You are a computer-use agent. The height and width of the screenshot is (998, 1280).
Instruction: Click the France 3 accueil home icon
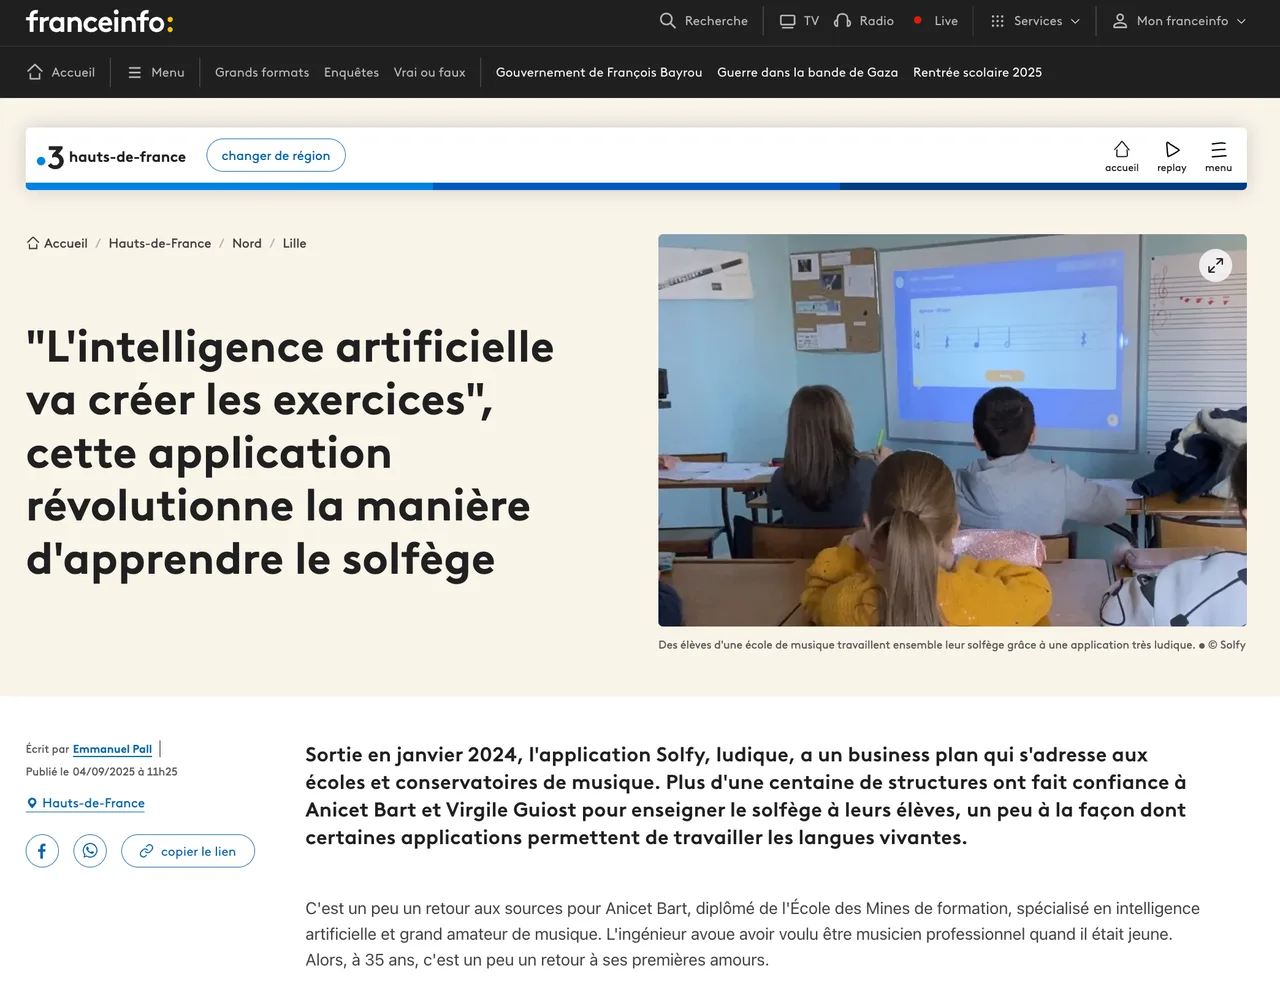point(1122,155)
